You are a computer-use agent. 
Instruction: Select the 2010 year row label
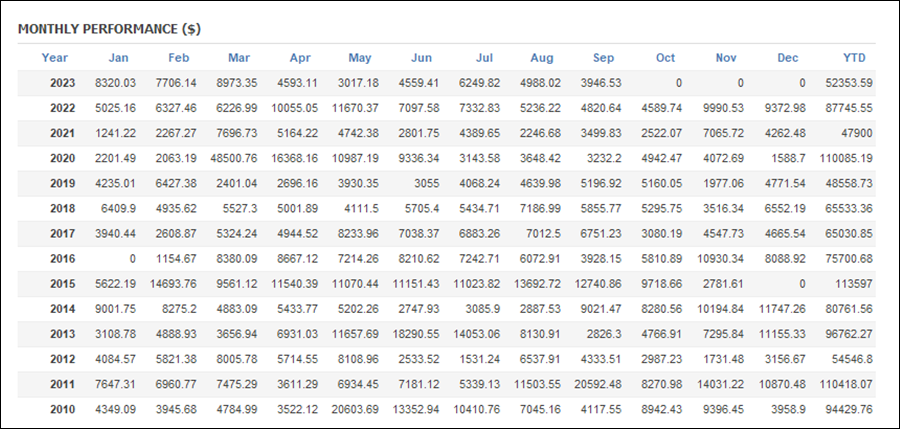pyautogui.click(x=63, y=409)
